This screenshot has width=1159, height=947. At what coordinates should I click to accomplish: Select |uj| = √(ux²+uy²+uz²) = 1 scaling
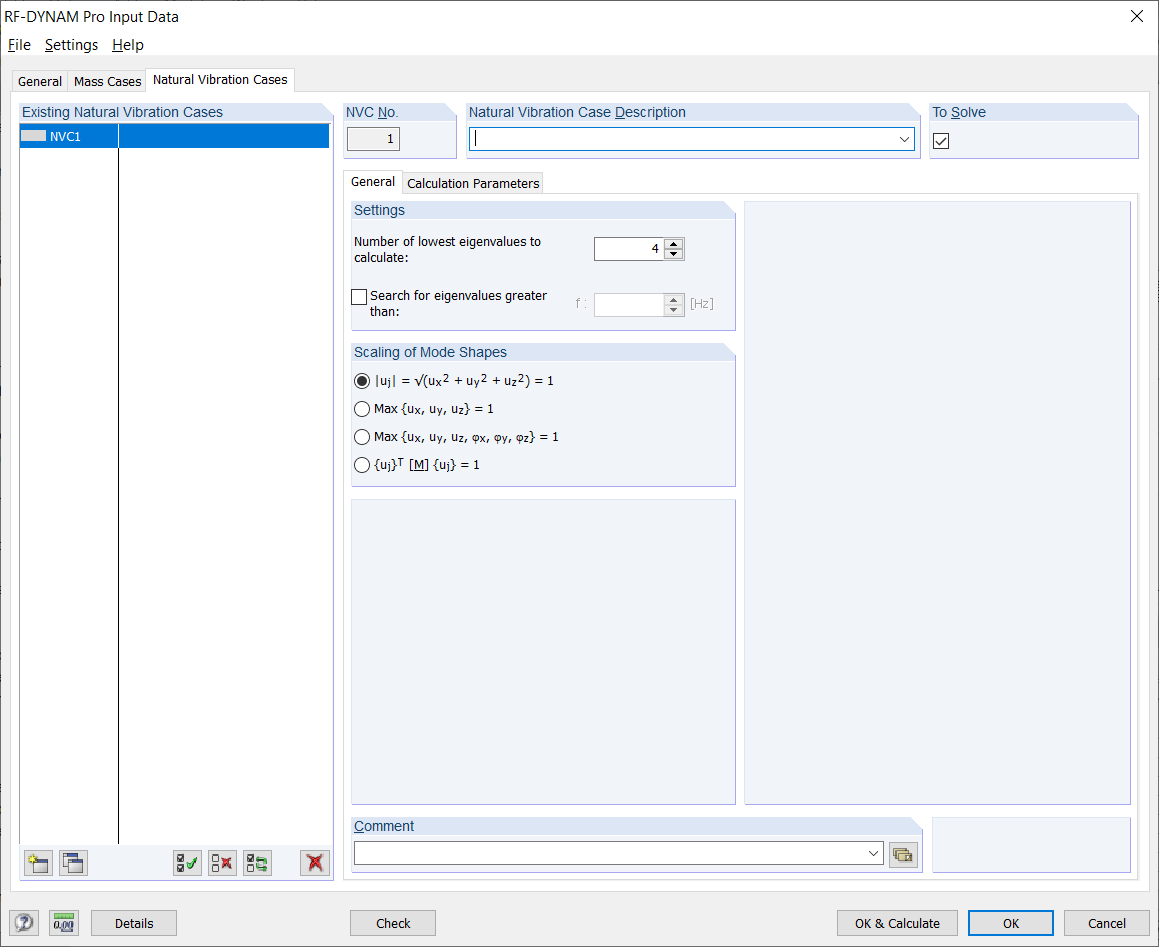point(361,381)
